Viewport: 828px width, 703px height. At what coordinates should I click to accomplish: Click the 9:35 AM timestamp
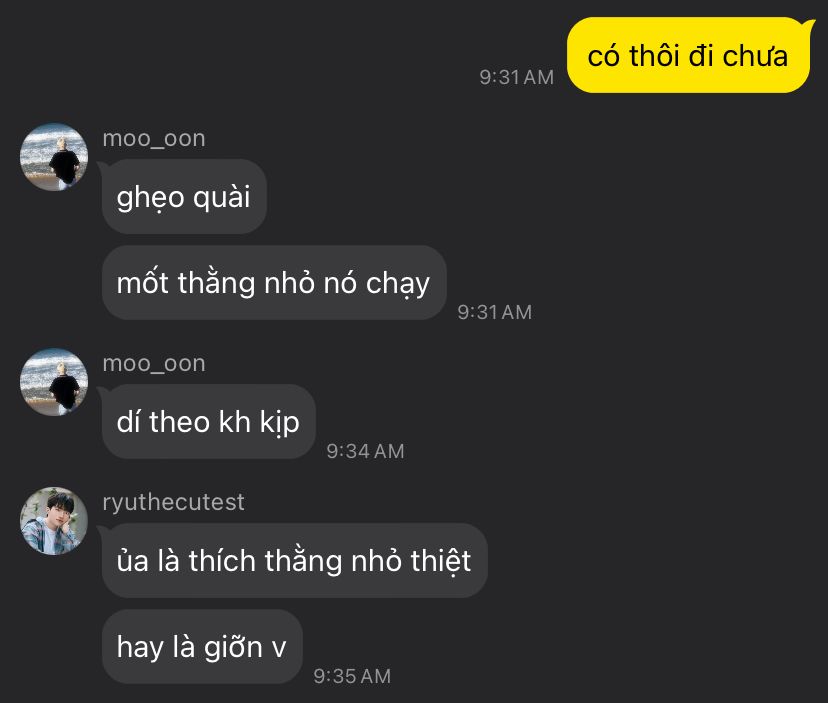pyautogui.click(x=352, y=676)
